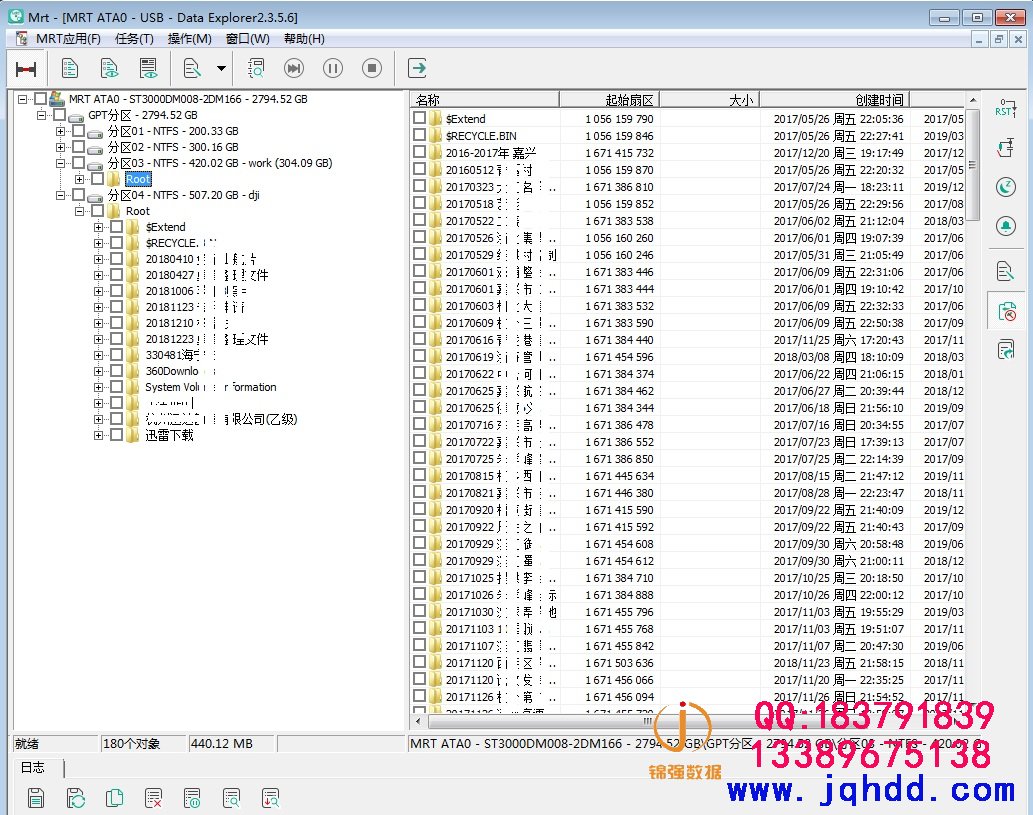
Task: Click the copy pages icon in log panel
Action: [115, 798]
